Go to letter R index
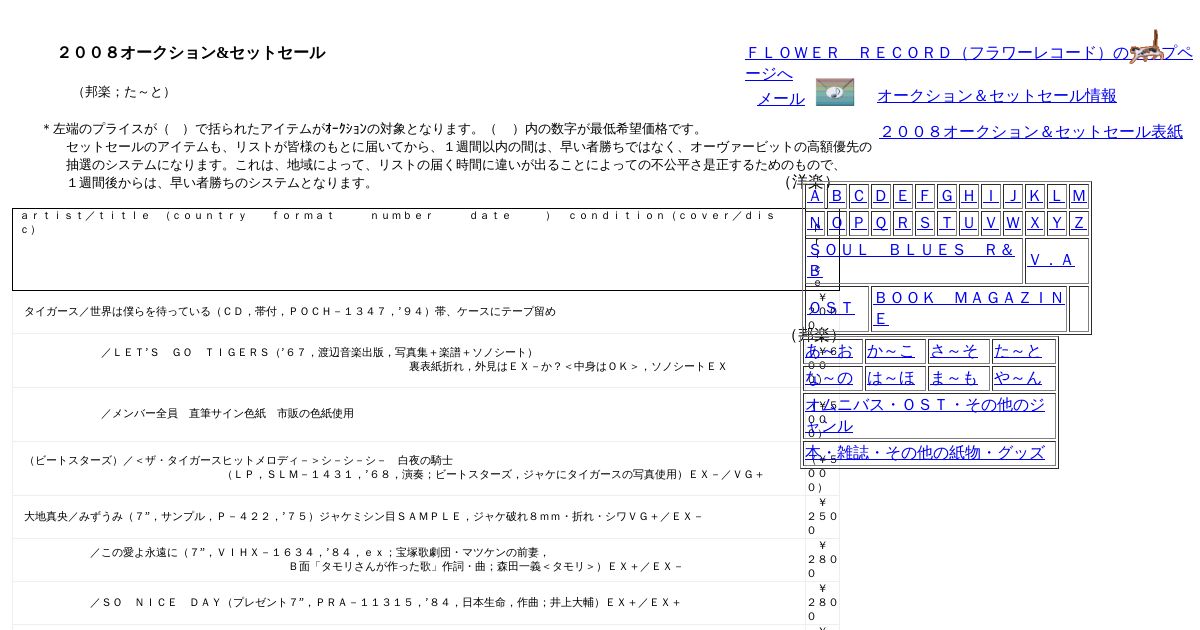 903,222
